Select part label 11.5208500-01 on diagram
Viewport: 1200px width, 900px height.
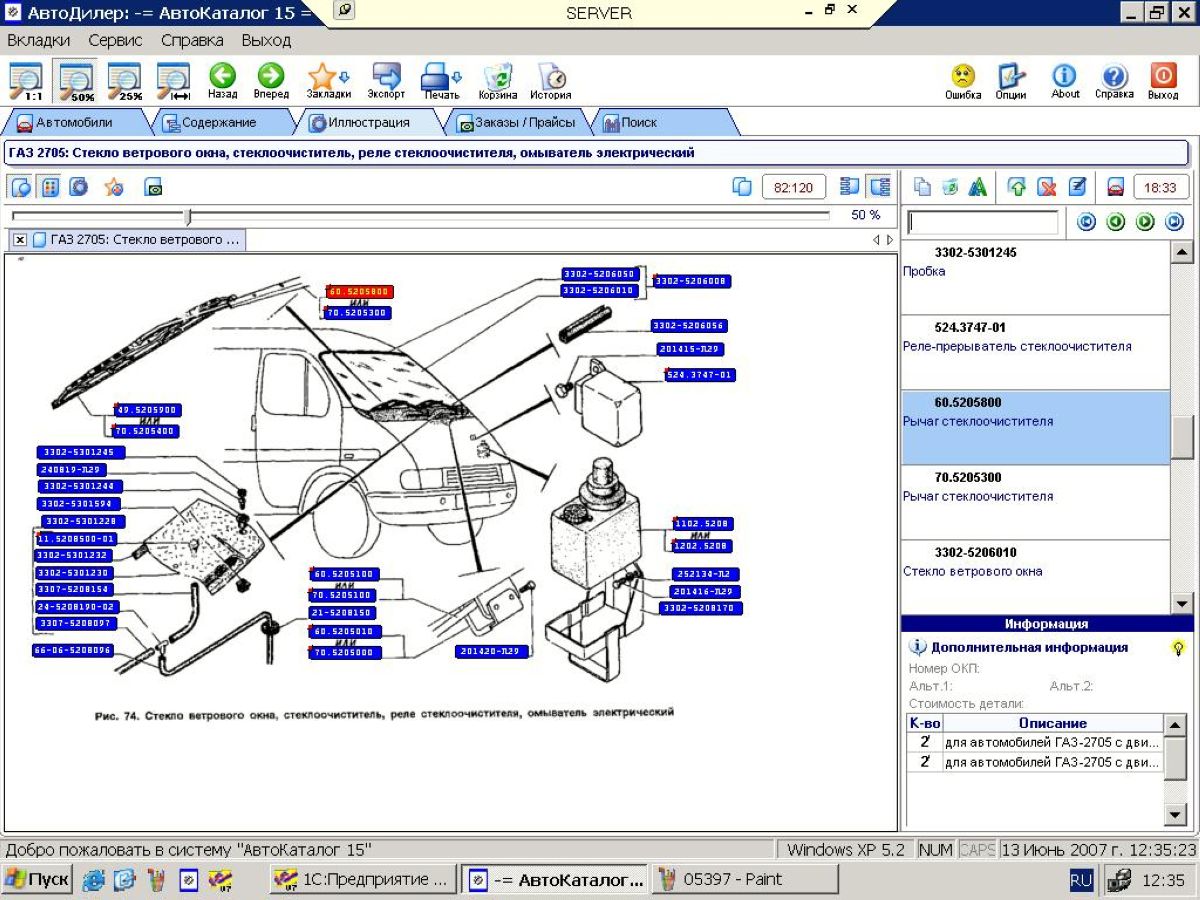tap(77, 538)
